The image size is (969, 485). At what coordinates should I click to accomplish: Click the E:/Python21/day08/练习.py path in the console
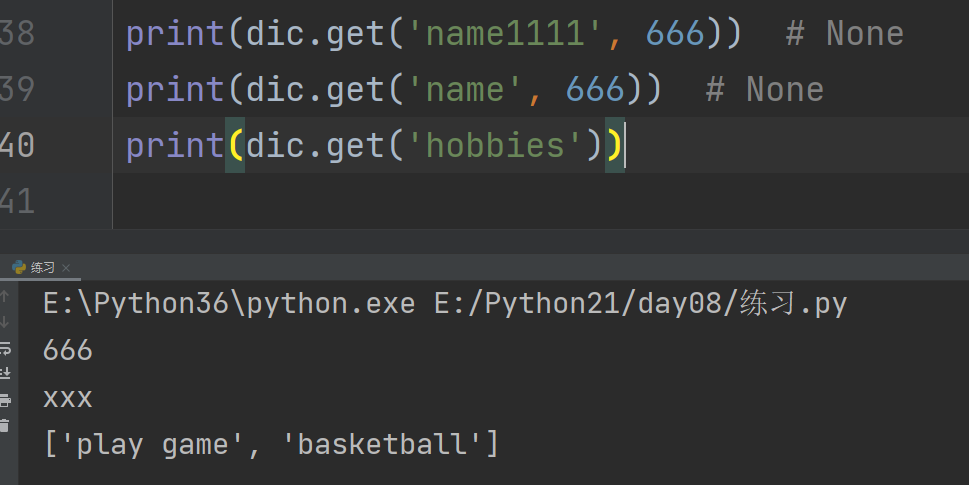[640, 303]
